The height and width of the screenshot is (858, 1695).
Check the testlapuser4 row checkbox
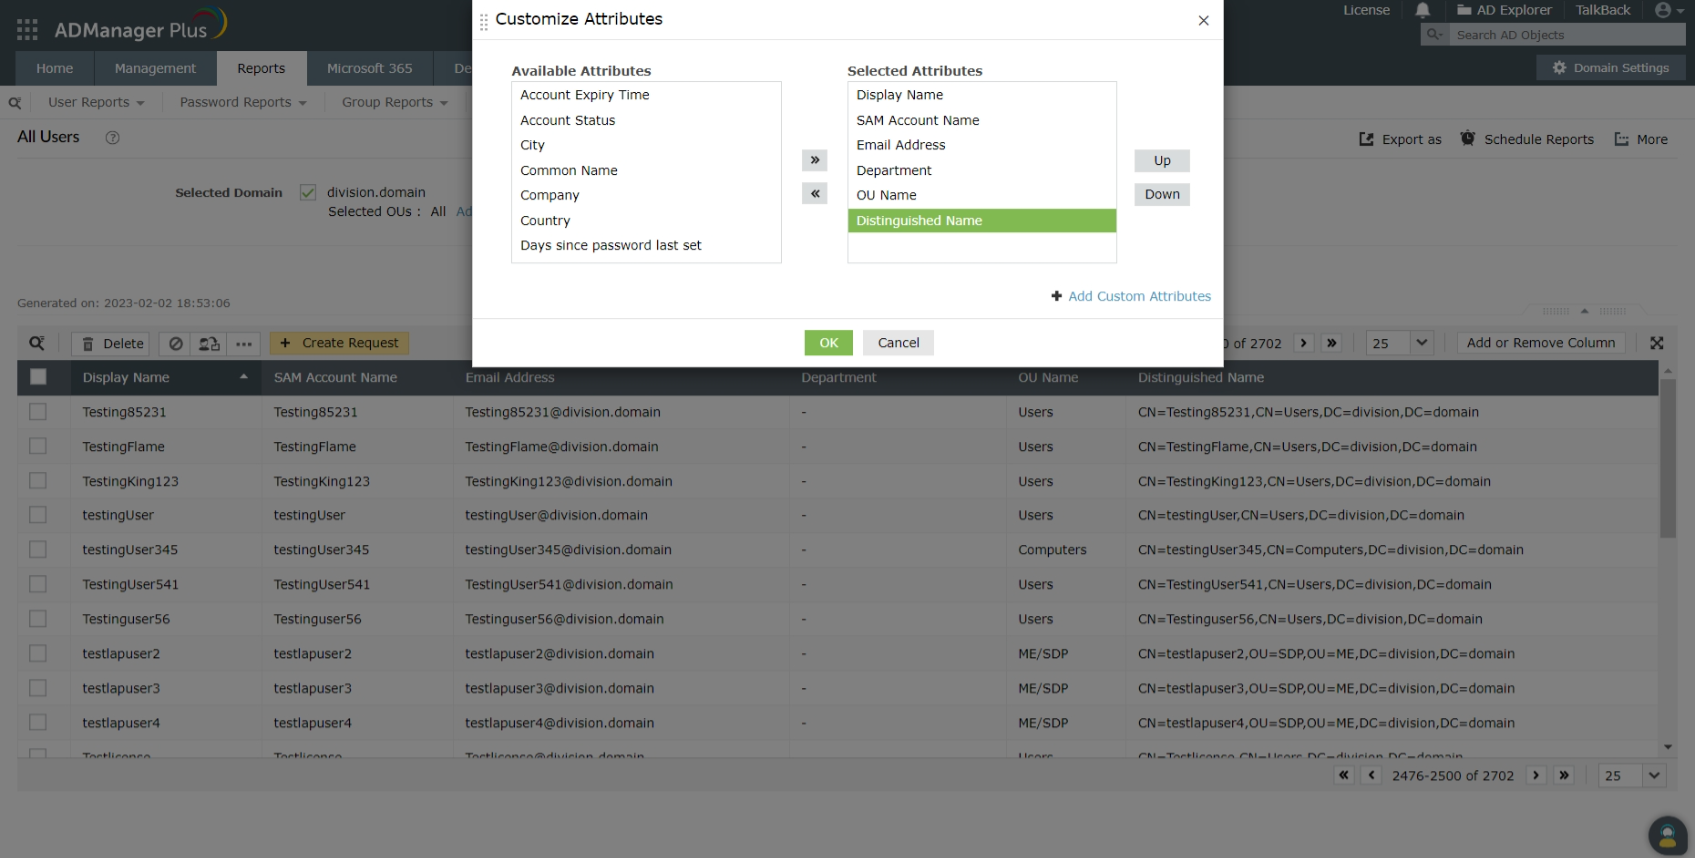point(38,722)
